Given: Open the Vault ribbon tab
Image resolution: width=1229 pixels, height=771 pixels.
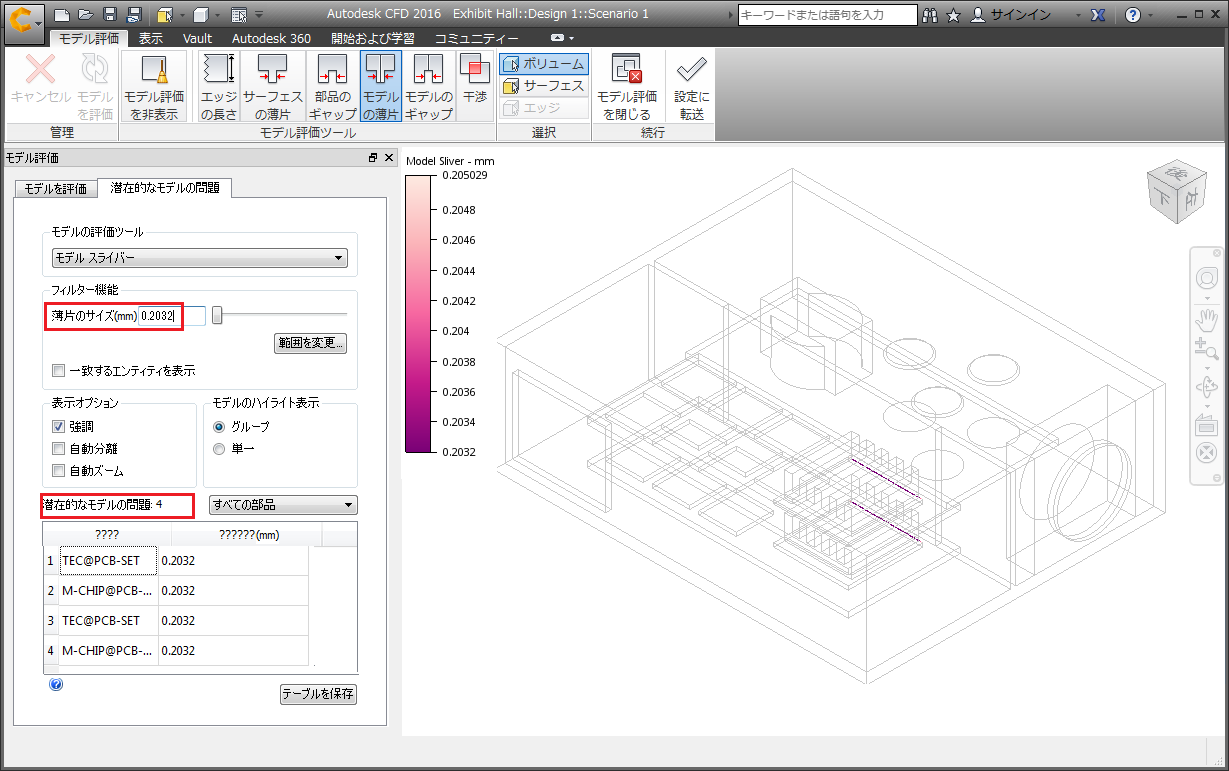Looking at the screenshot, I should point(197,38).
